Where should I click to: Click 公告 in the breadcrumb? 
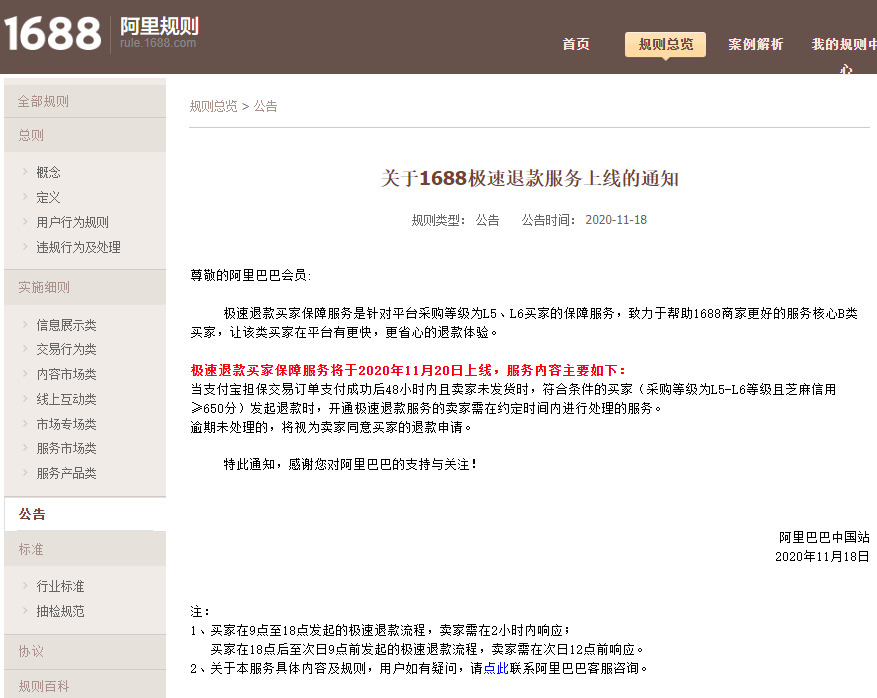tap(265, 106)
